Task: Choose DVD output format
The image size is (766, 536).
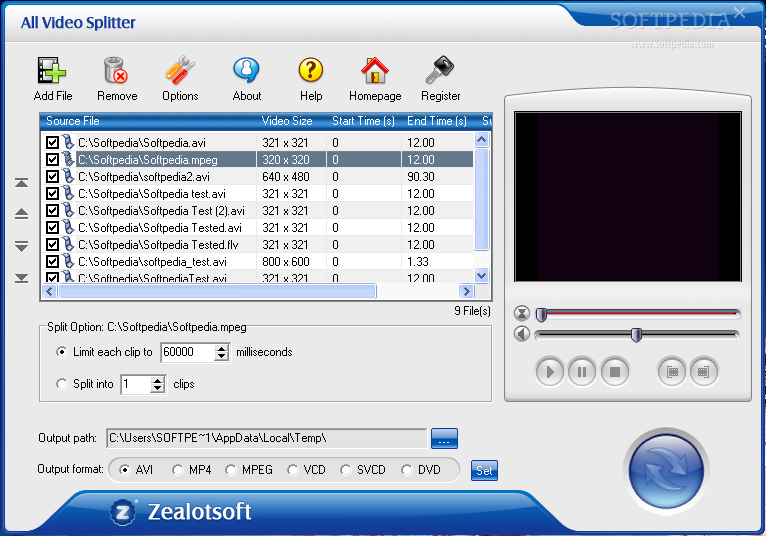Action: coord(406,470)
